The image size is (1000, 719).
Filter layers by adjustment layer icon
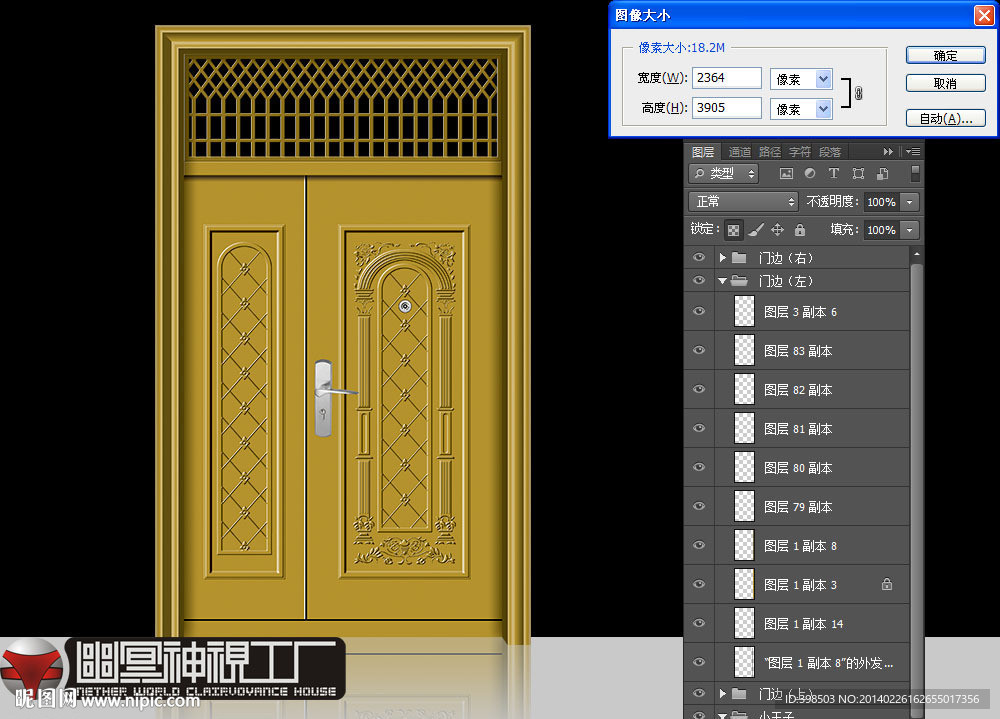click(810, 174)
